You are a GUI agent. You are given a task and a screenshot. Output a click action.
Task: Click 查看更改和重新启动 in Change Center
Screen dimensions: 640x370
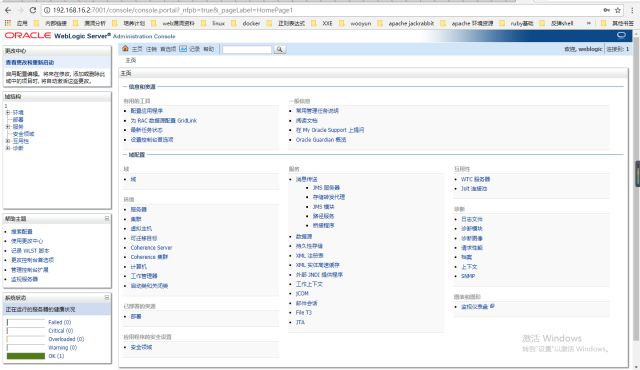30,62
